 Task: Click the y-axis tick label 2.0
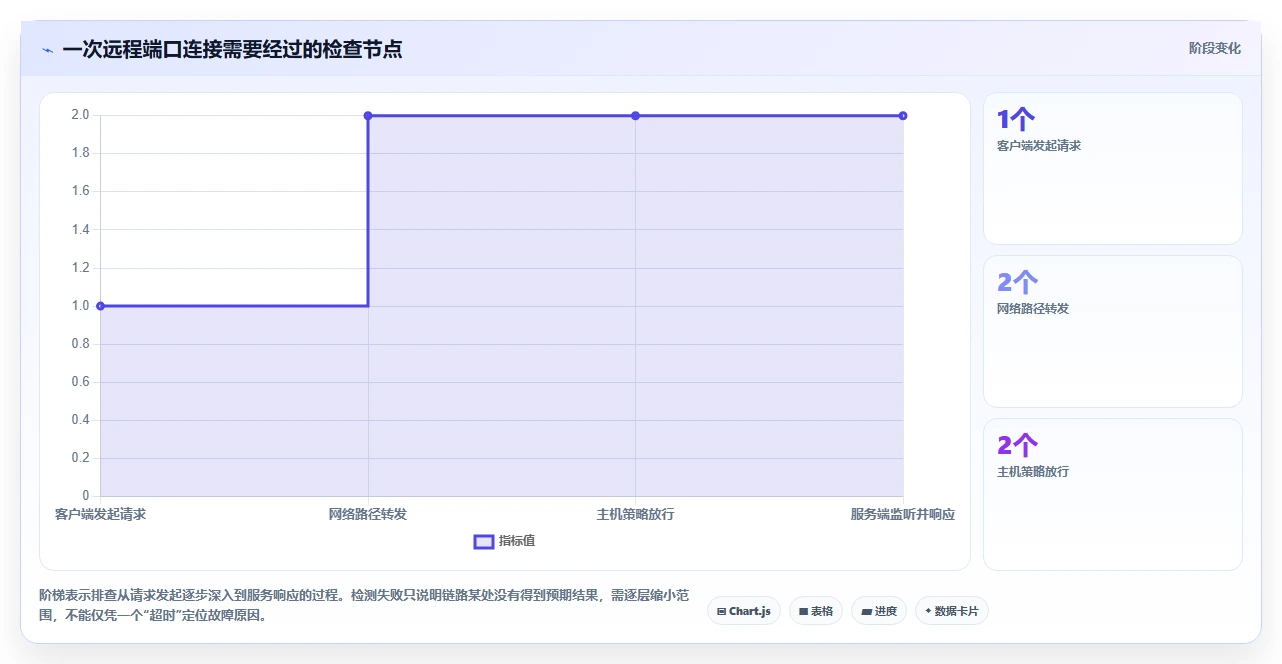[x=80, y=115]
